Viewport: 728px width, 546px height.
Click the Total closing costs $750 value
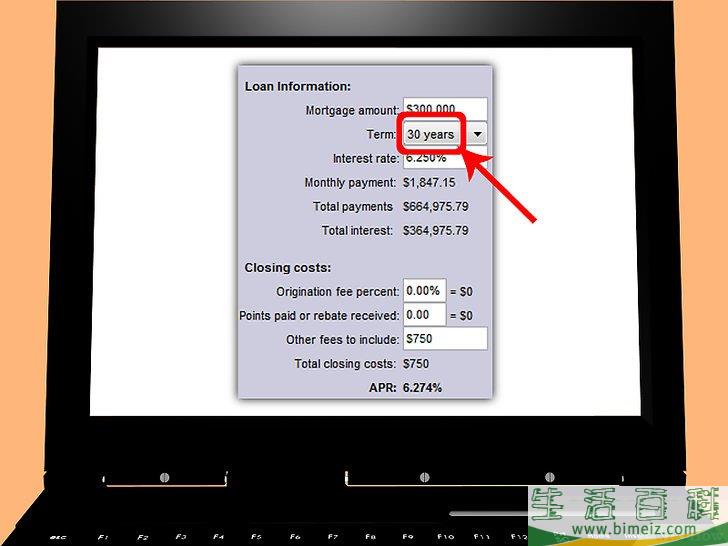(416, 364)
